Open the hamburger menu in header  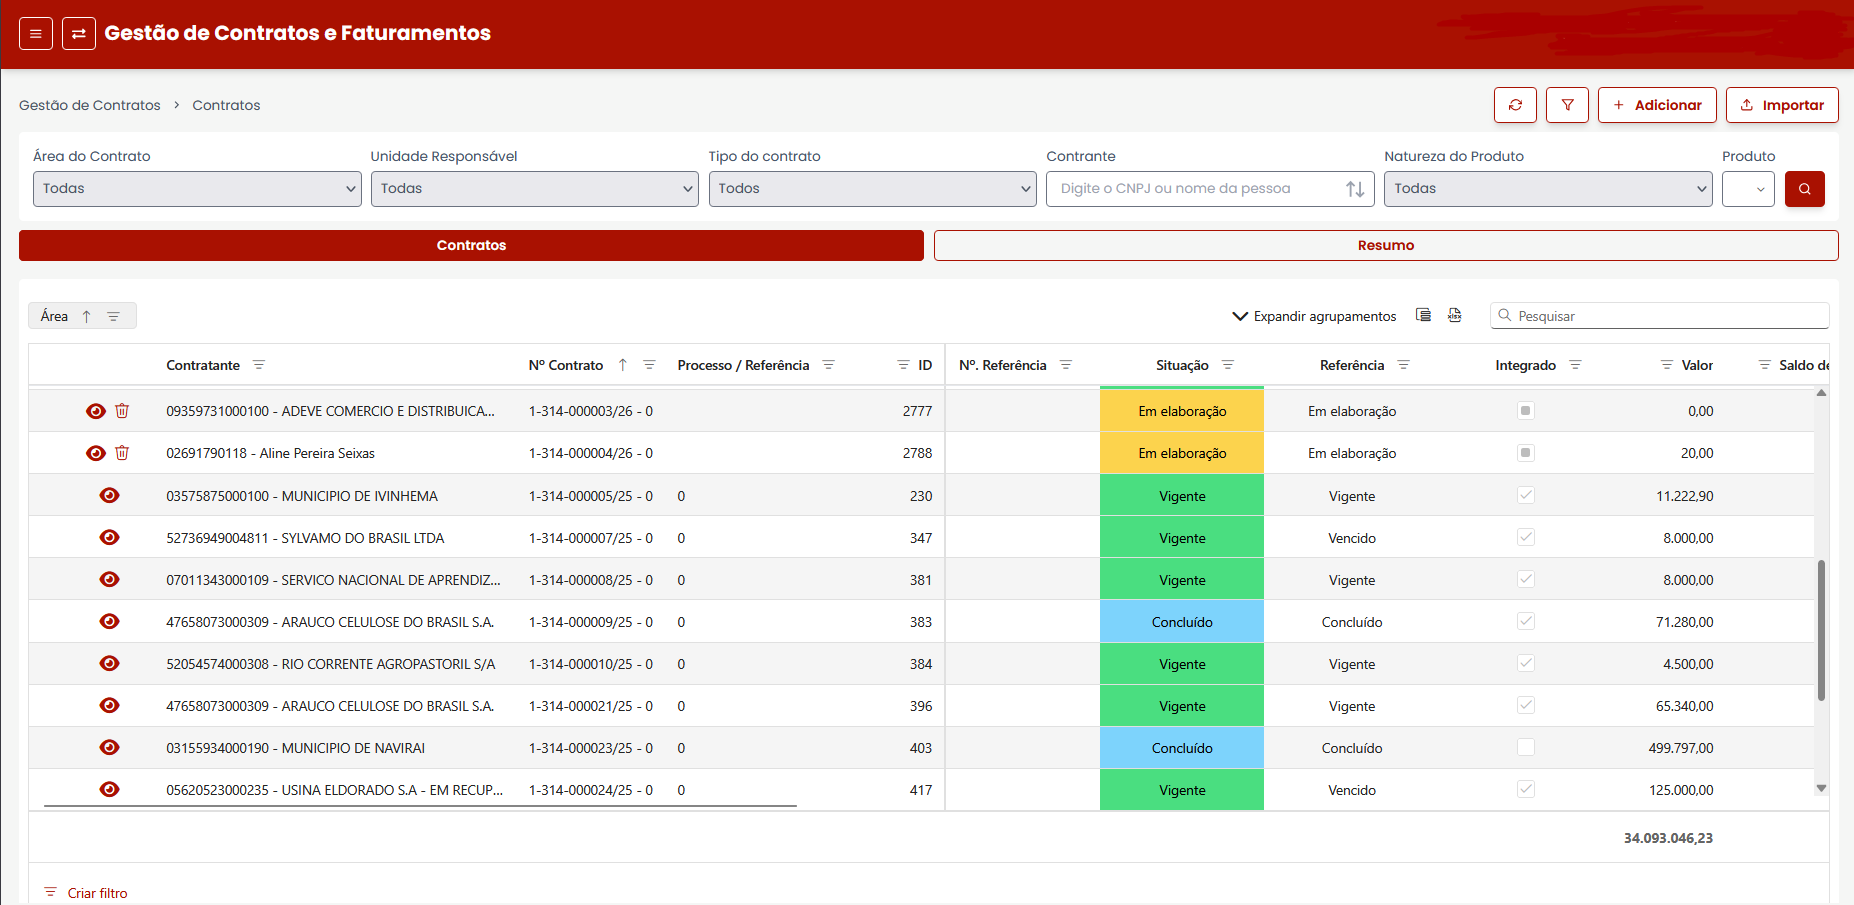coord(35,33)
